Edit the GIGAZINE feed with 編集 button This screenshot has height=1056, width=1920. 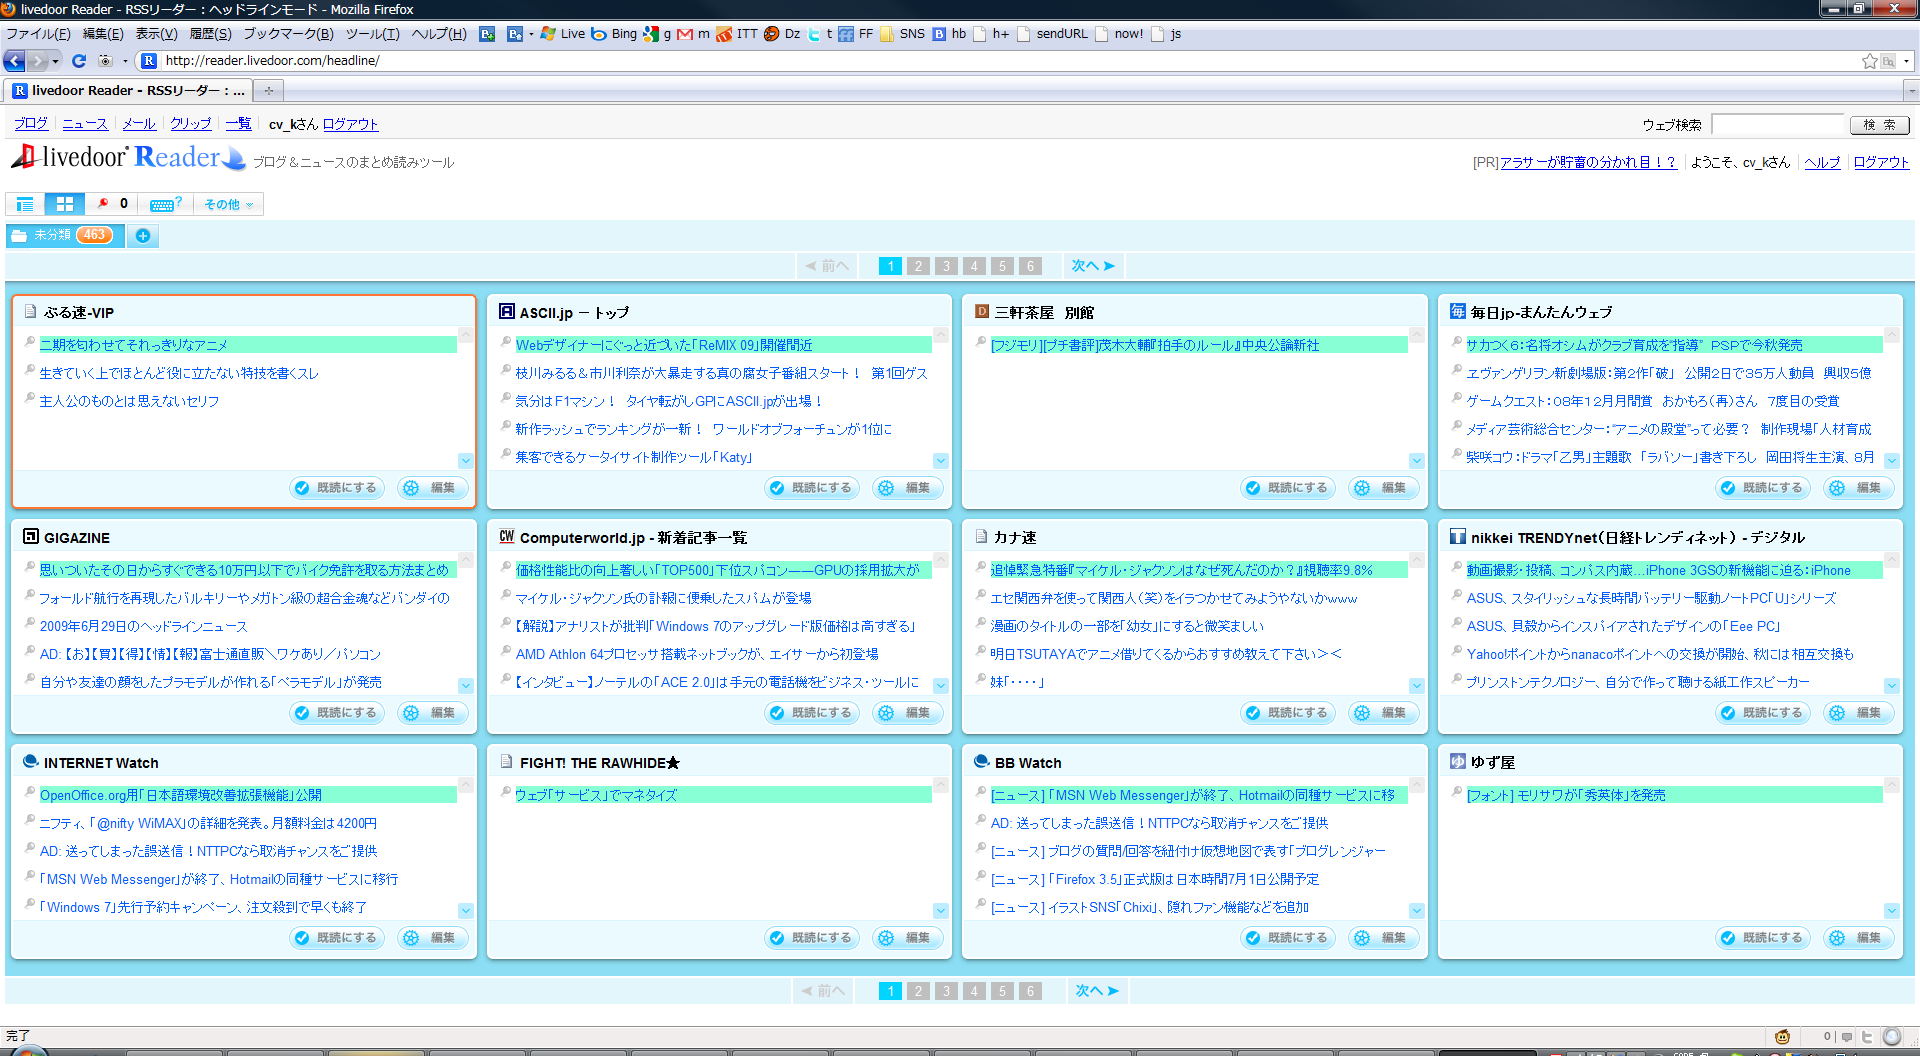[431, 713]
